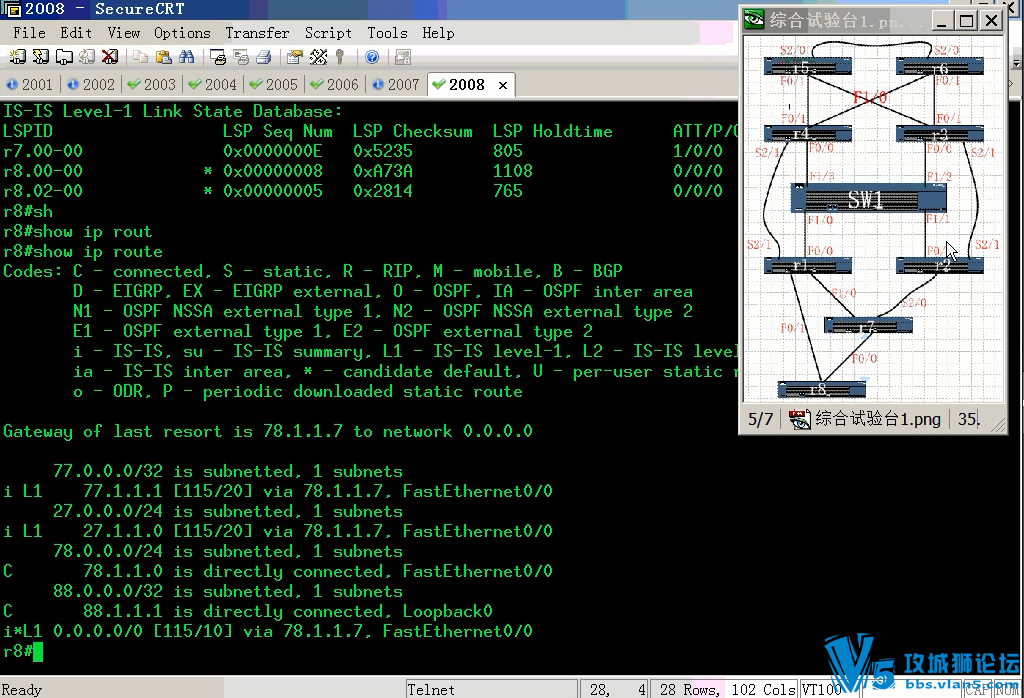Open Help with the blue question mark icon
The height and width of the screenshot is (698, 1024).
[371, 58]
